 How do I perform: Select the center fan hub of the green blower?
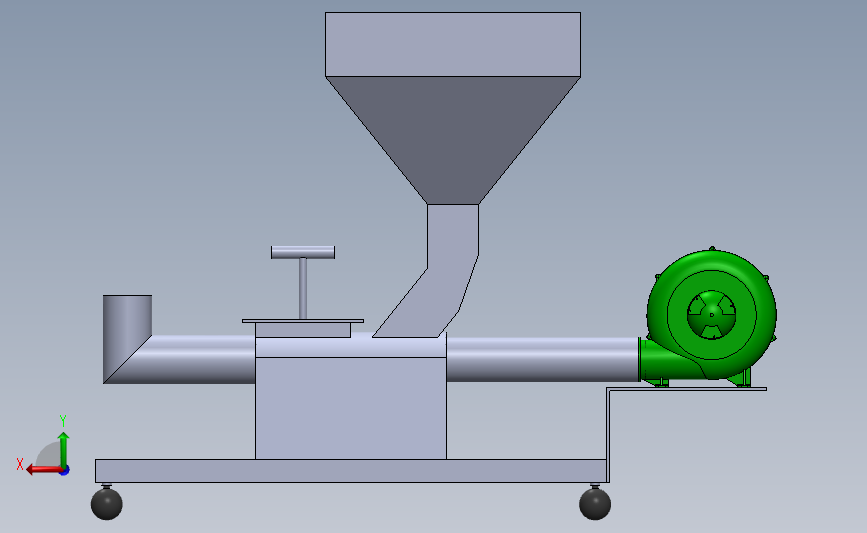712,315
